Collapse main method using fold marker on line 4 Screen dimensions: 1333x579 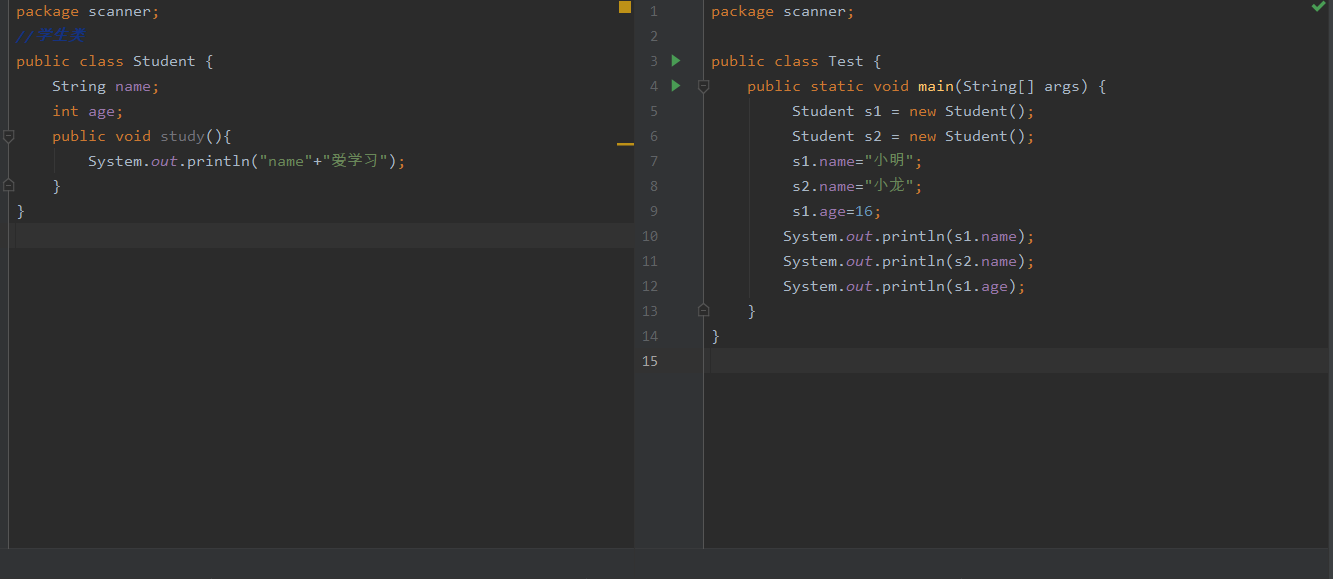point(703,86)
